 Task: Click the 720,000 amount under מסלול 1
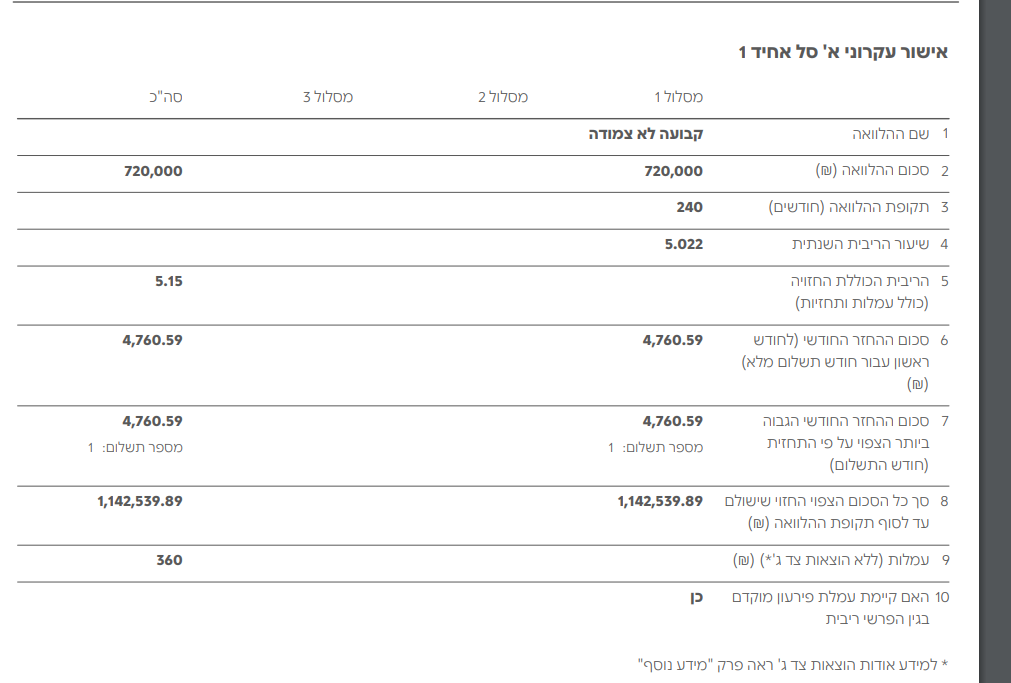pos(674,171)
